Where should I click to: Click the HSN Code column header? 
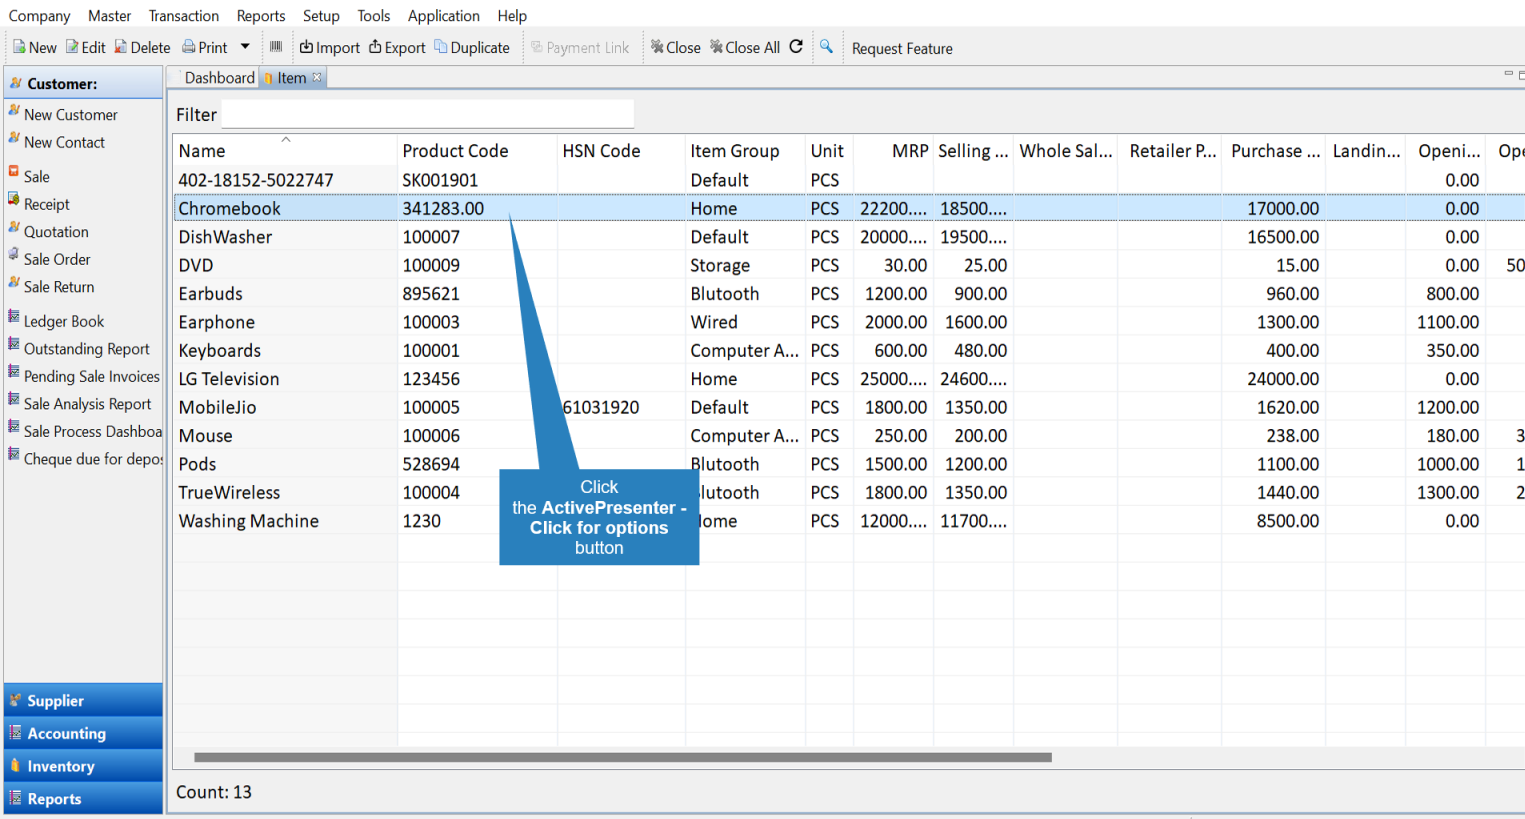620,150
